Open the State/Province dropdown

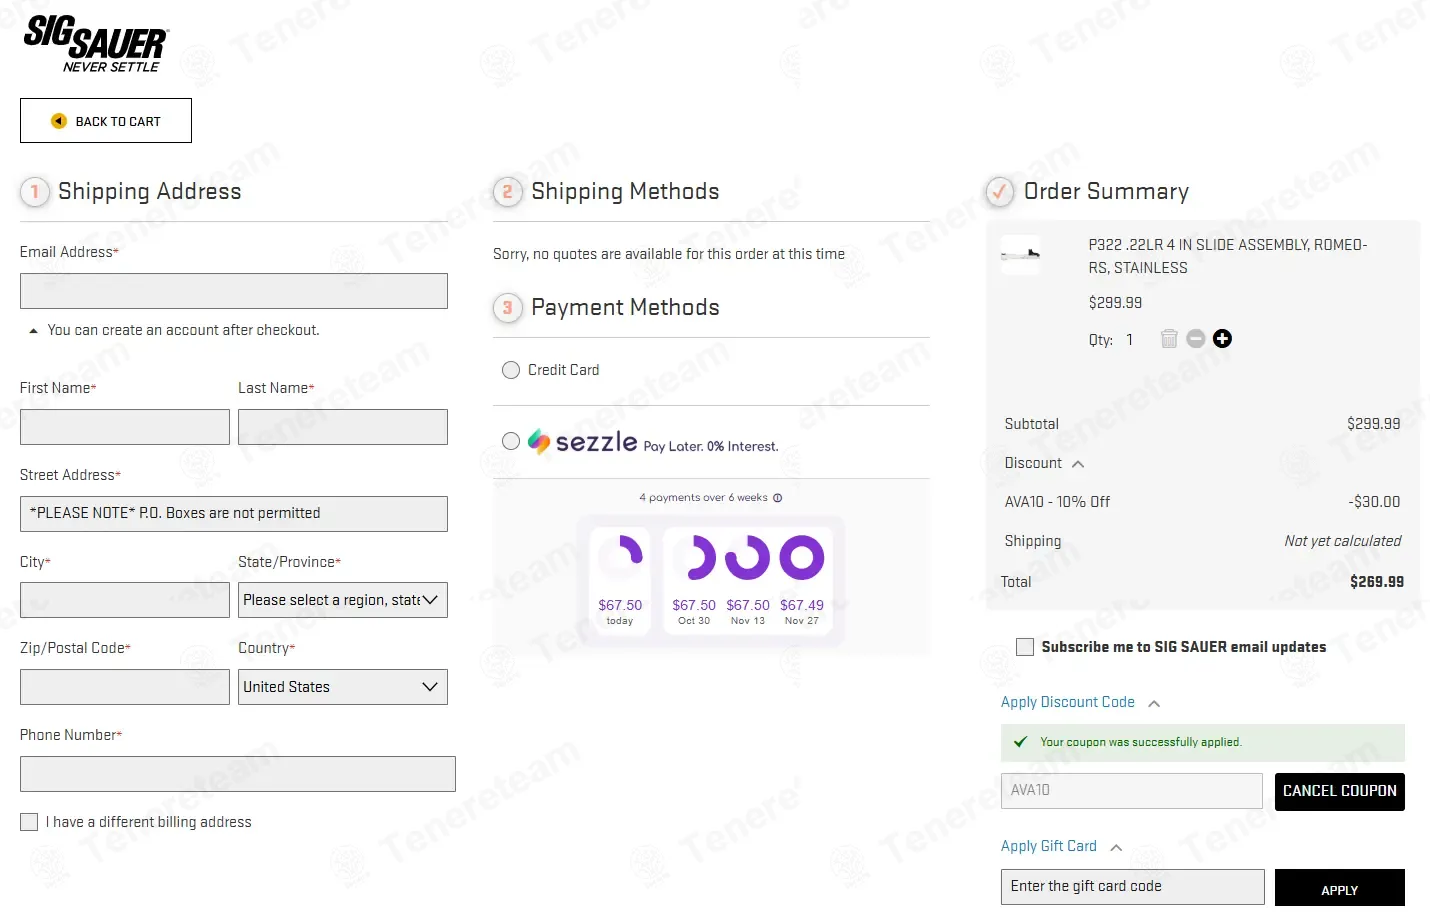click(342, 600)
